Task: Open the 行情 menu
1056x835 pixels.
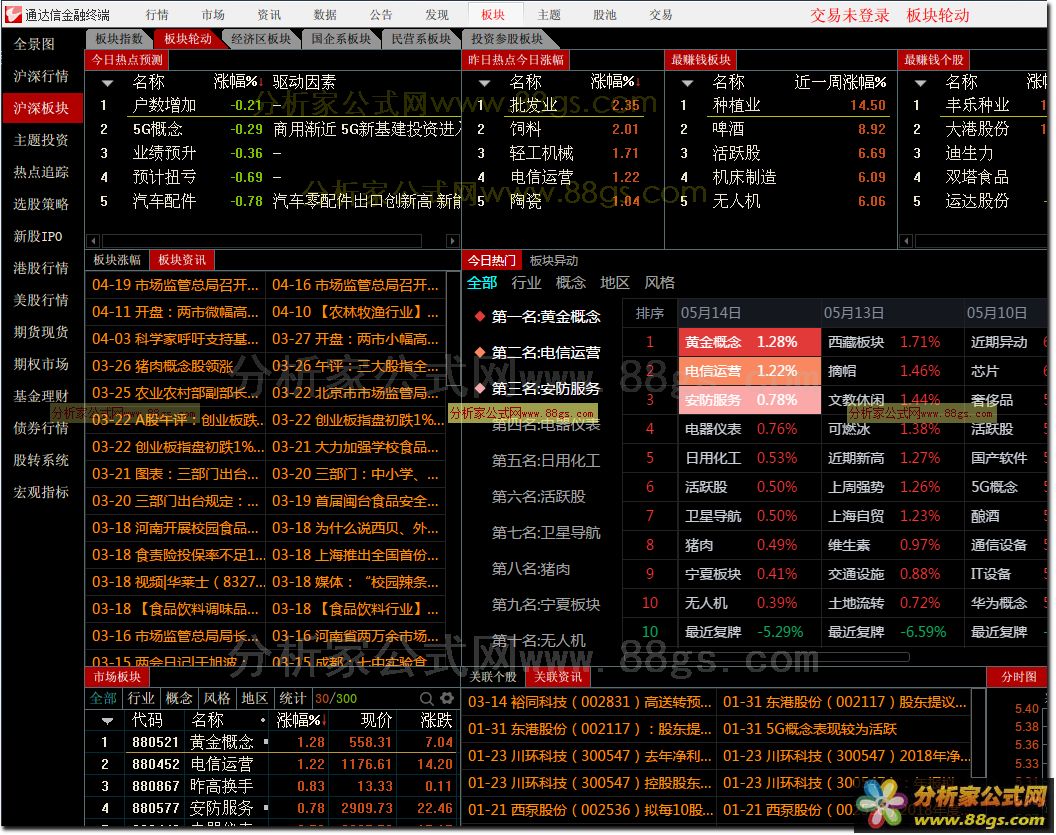Action: [x=157, y=14]
